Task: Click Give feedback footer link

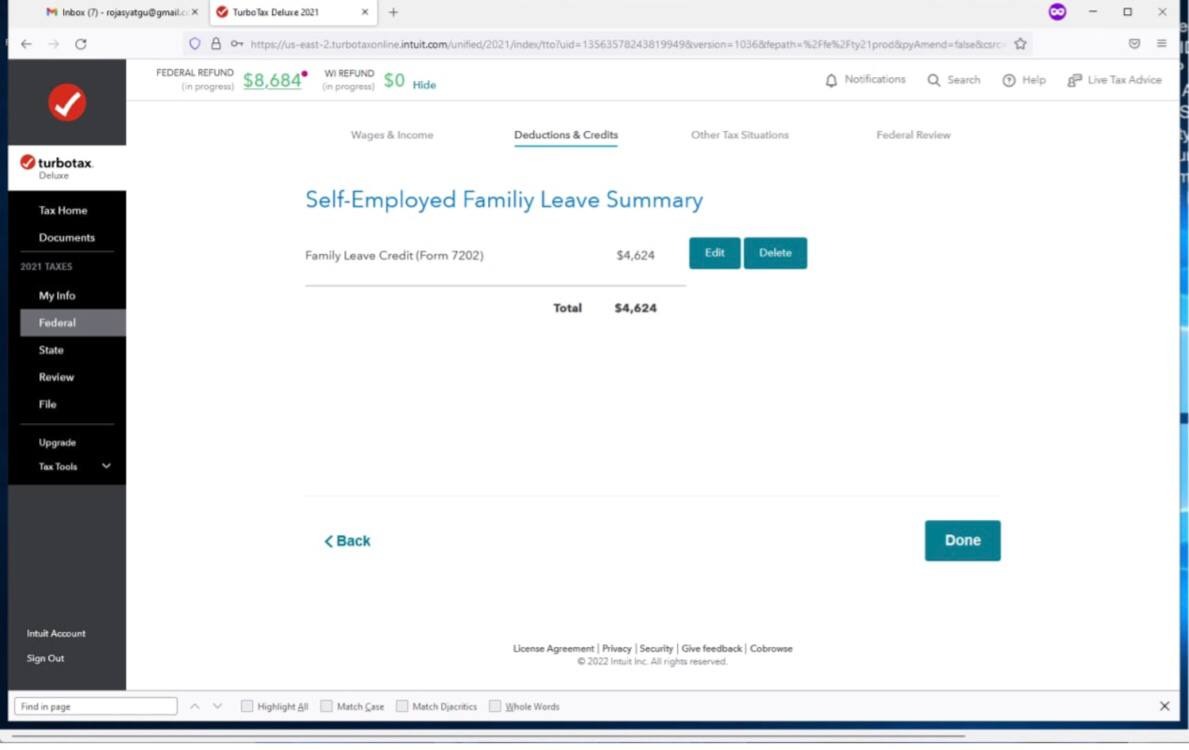Action: tap(711, 648)
